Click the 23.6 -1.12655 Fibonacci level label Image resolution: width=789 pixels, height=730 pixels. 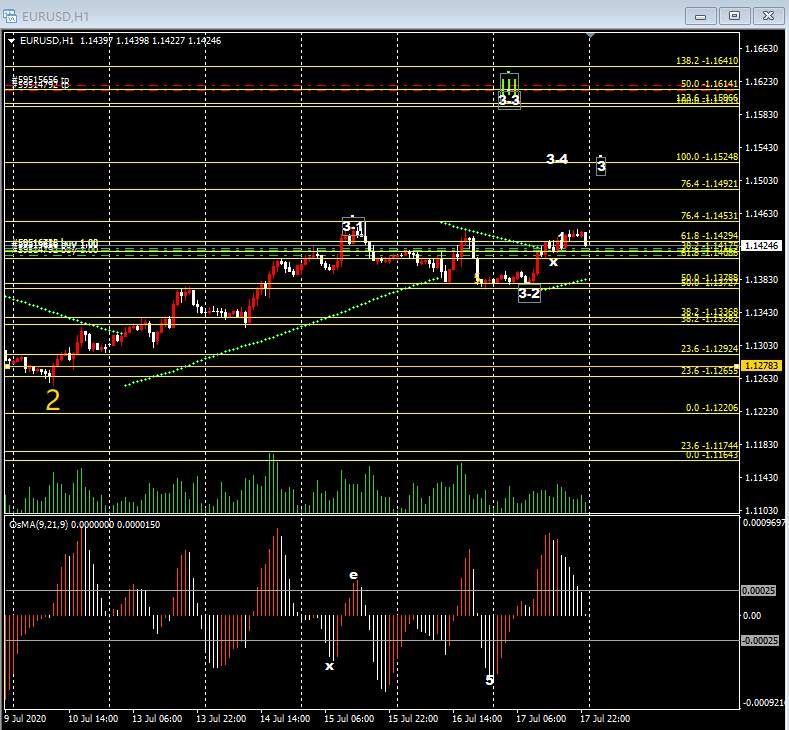pos(709,371)
